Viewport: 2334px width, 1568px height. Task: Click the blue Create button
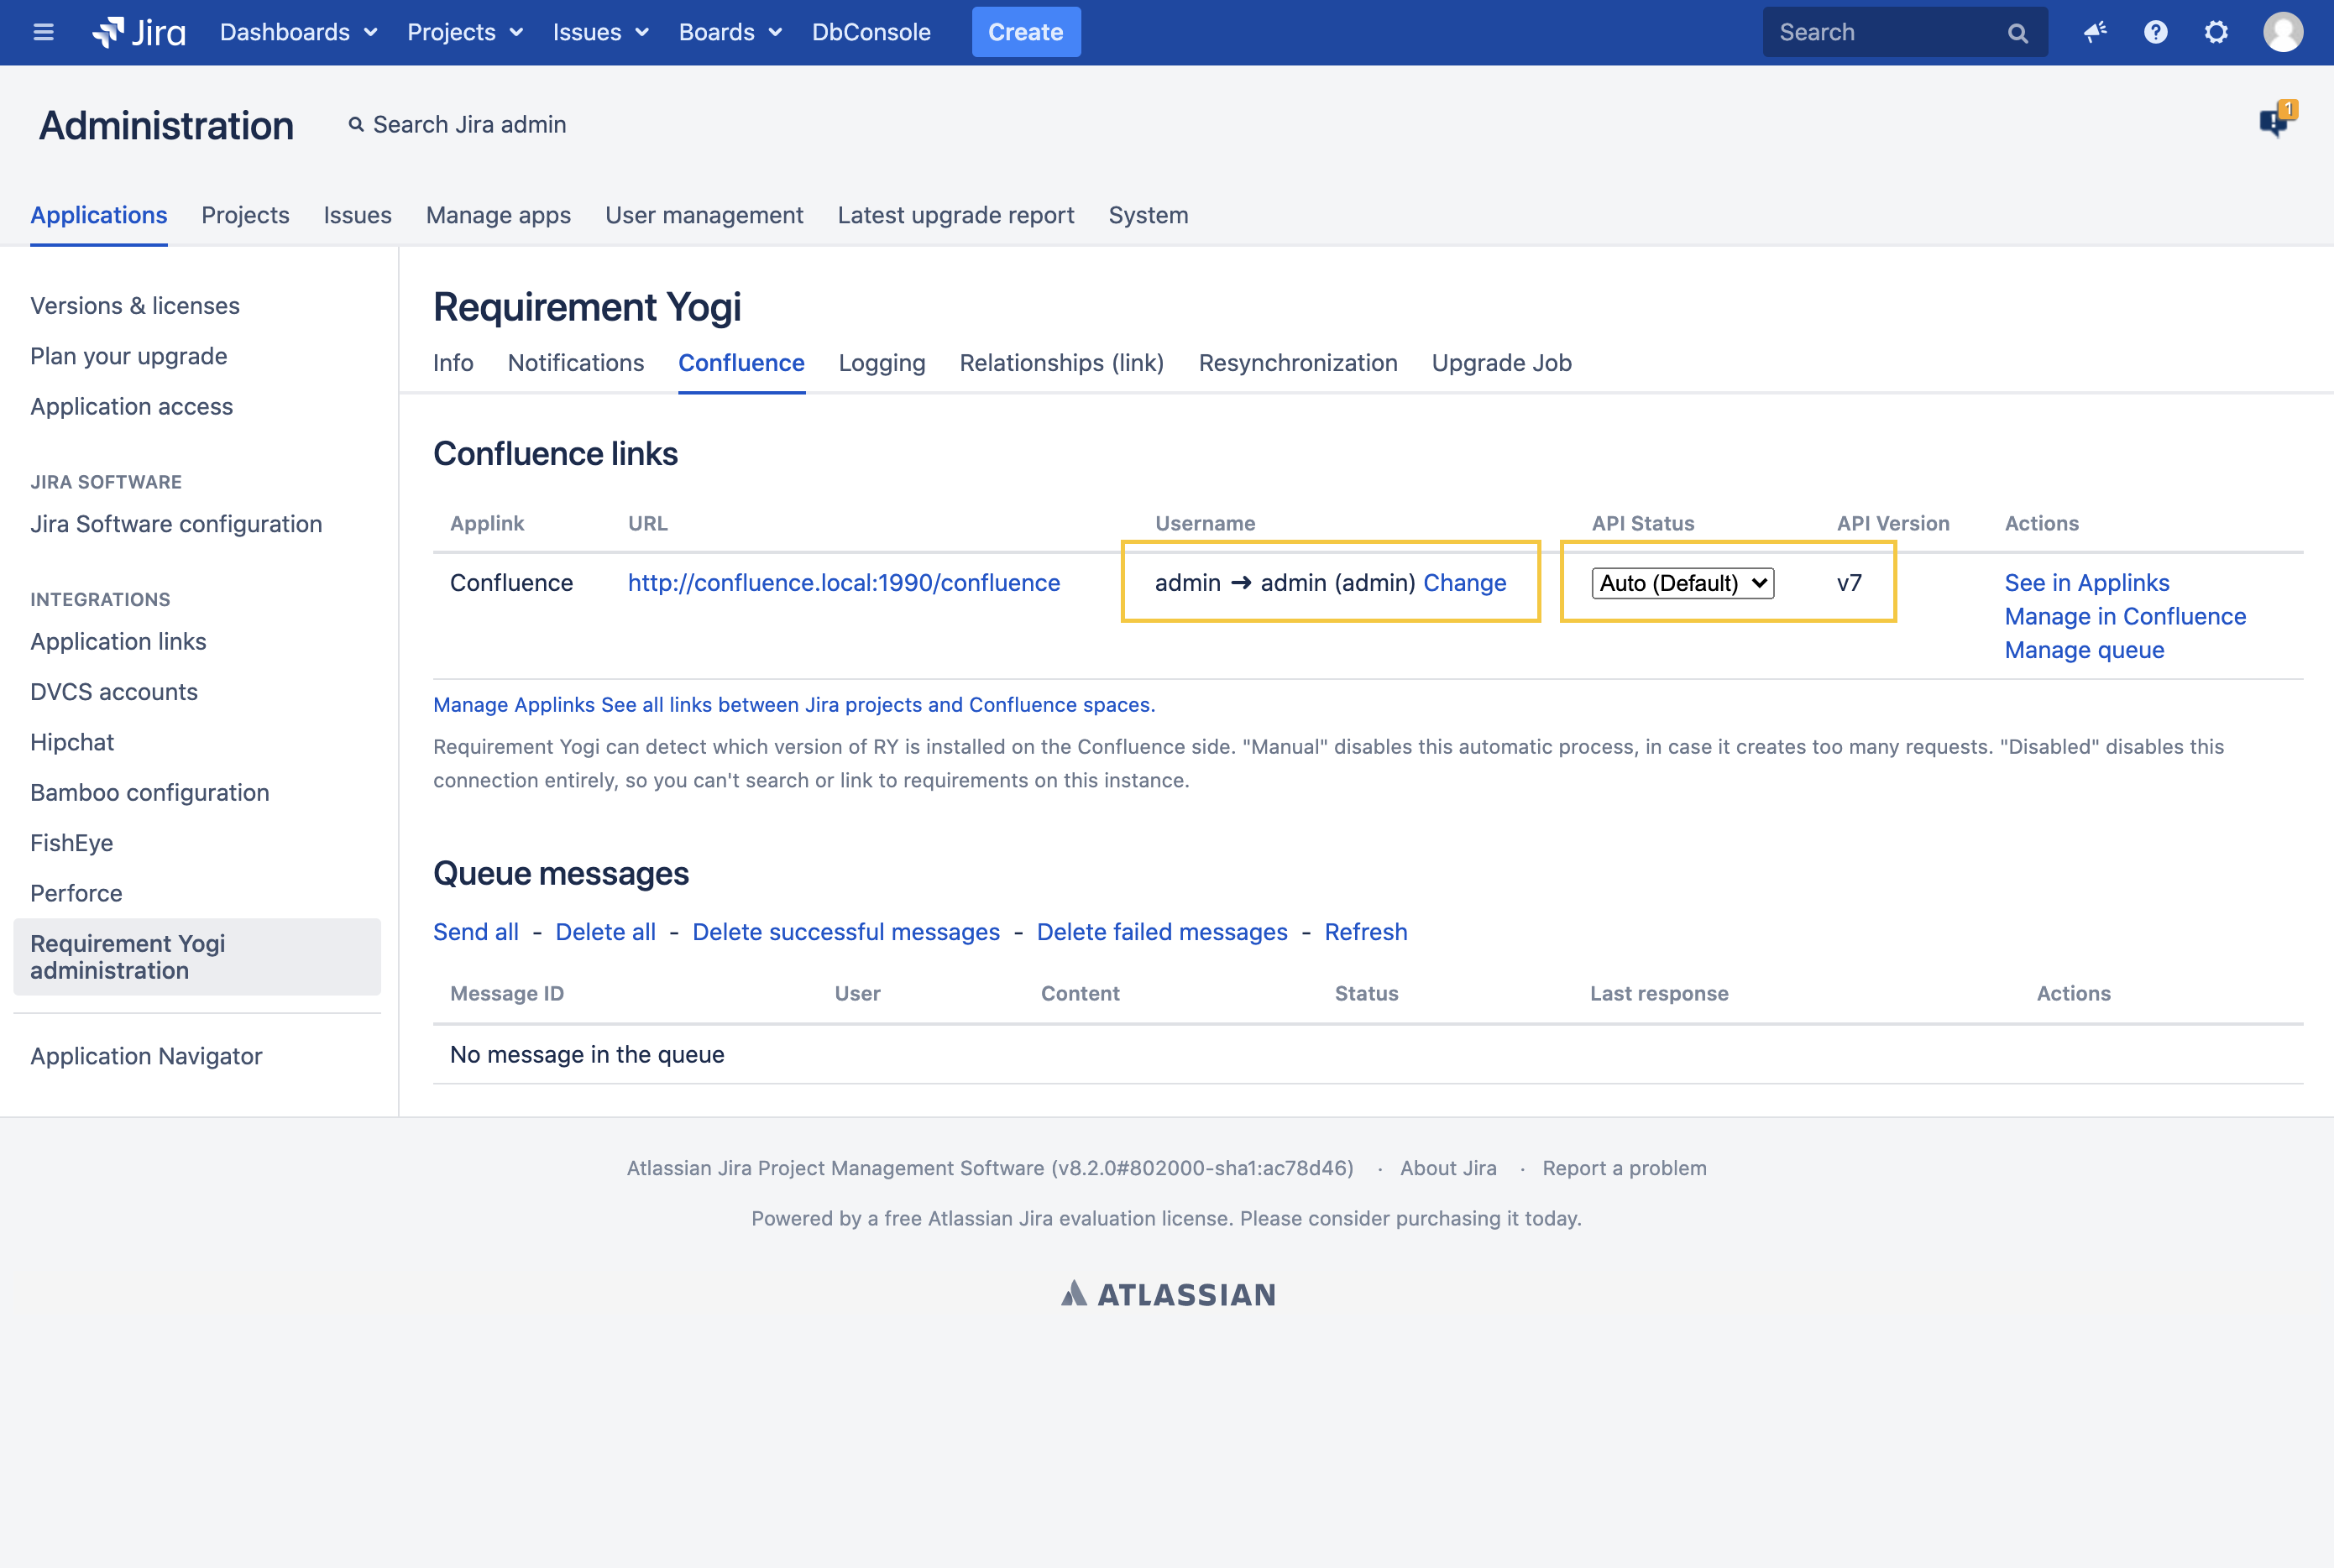click(x=1025, y=32)
